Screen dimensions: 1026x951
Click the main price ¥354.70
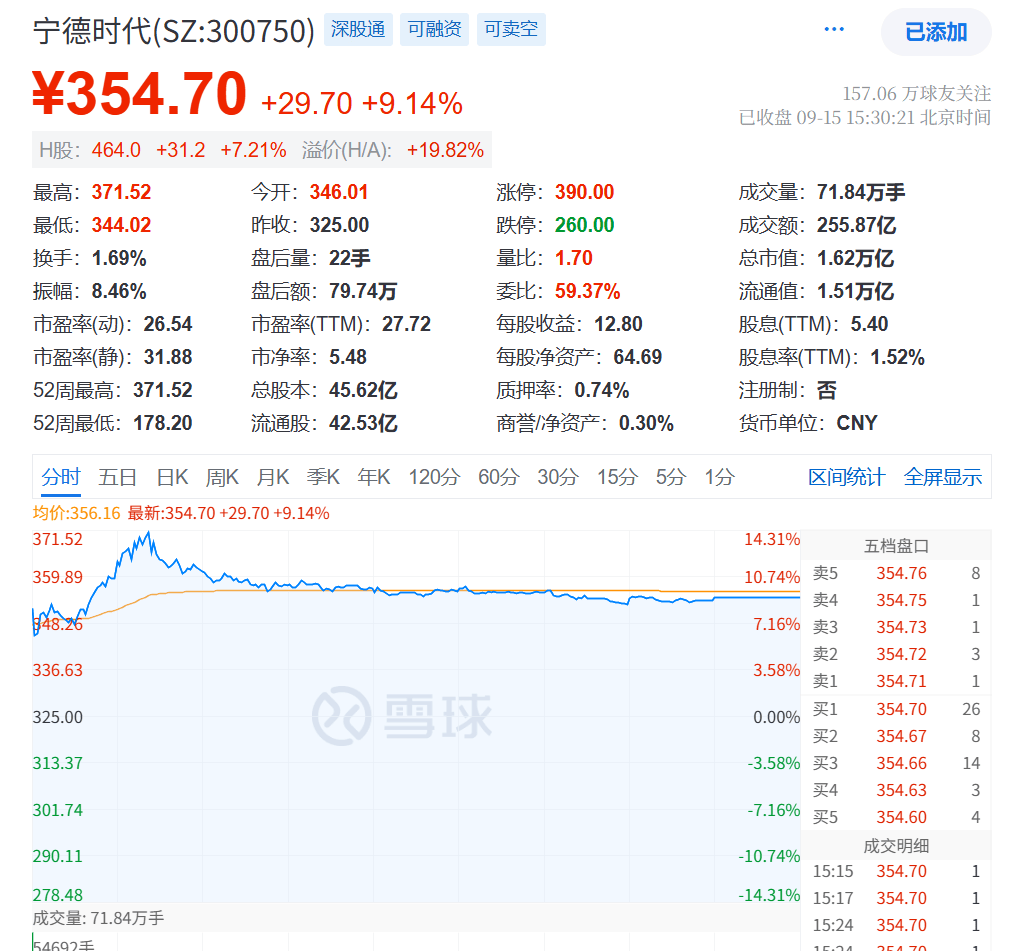click(x=139, y=94)
